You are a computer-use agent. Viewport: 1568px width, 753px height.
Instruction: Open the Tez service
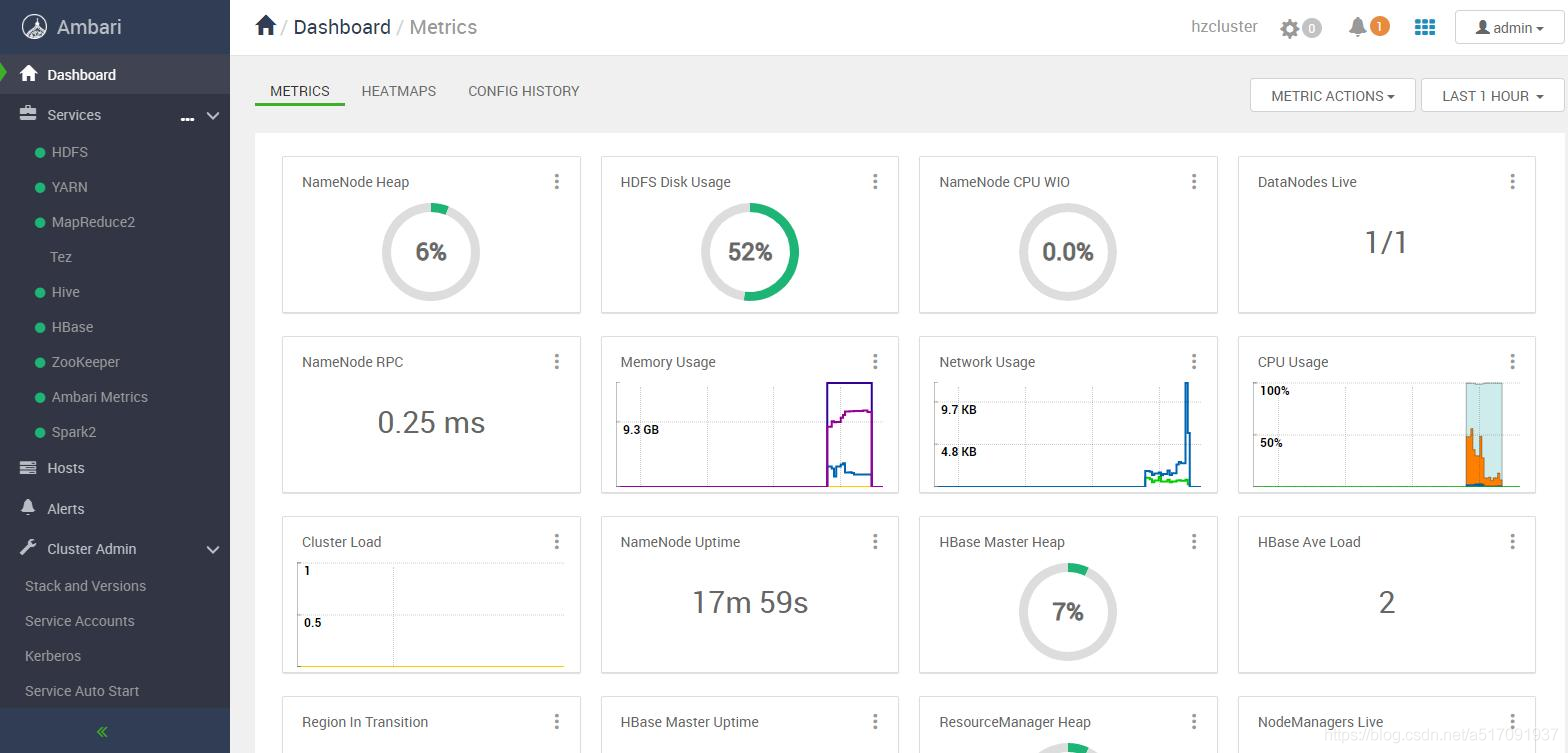pyautogui.click(x=61, y=257)
